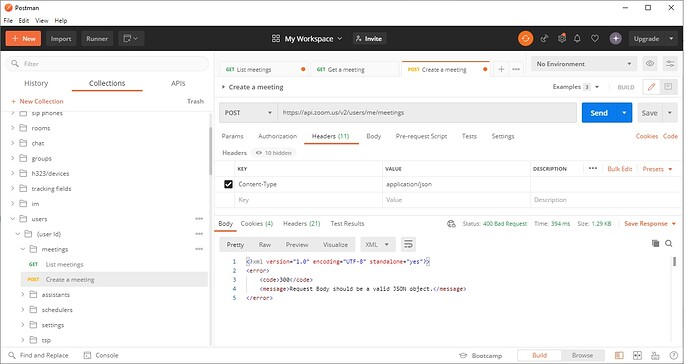
Task: Open the XML format dropdown
Action: click(x=377, y=244)
